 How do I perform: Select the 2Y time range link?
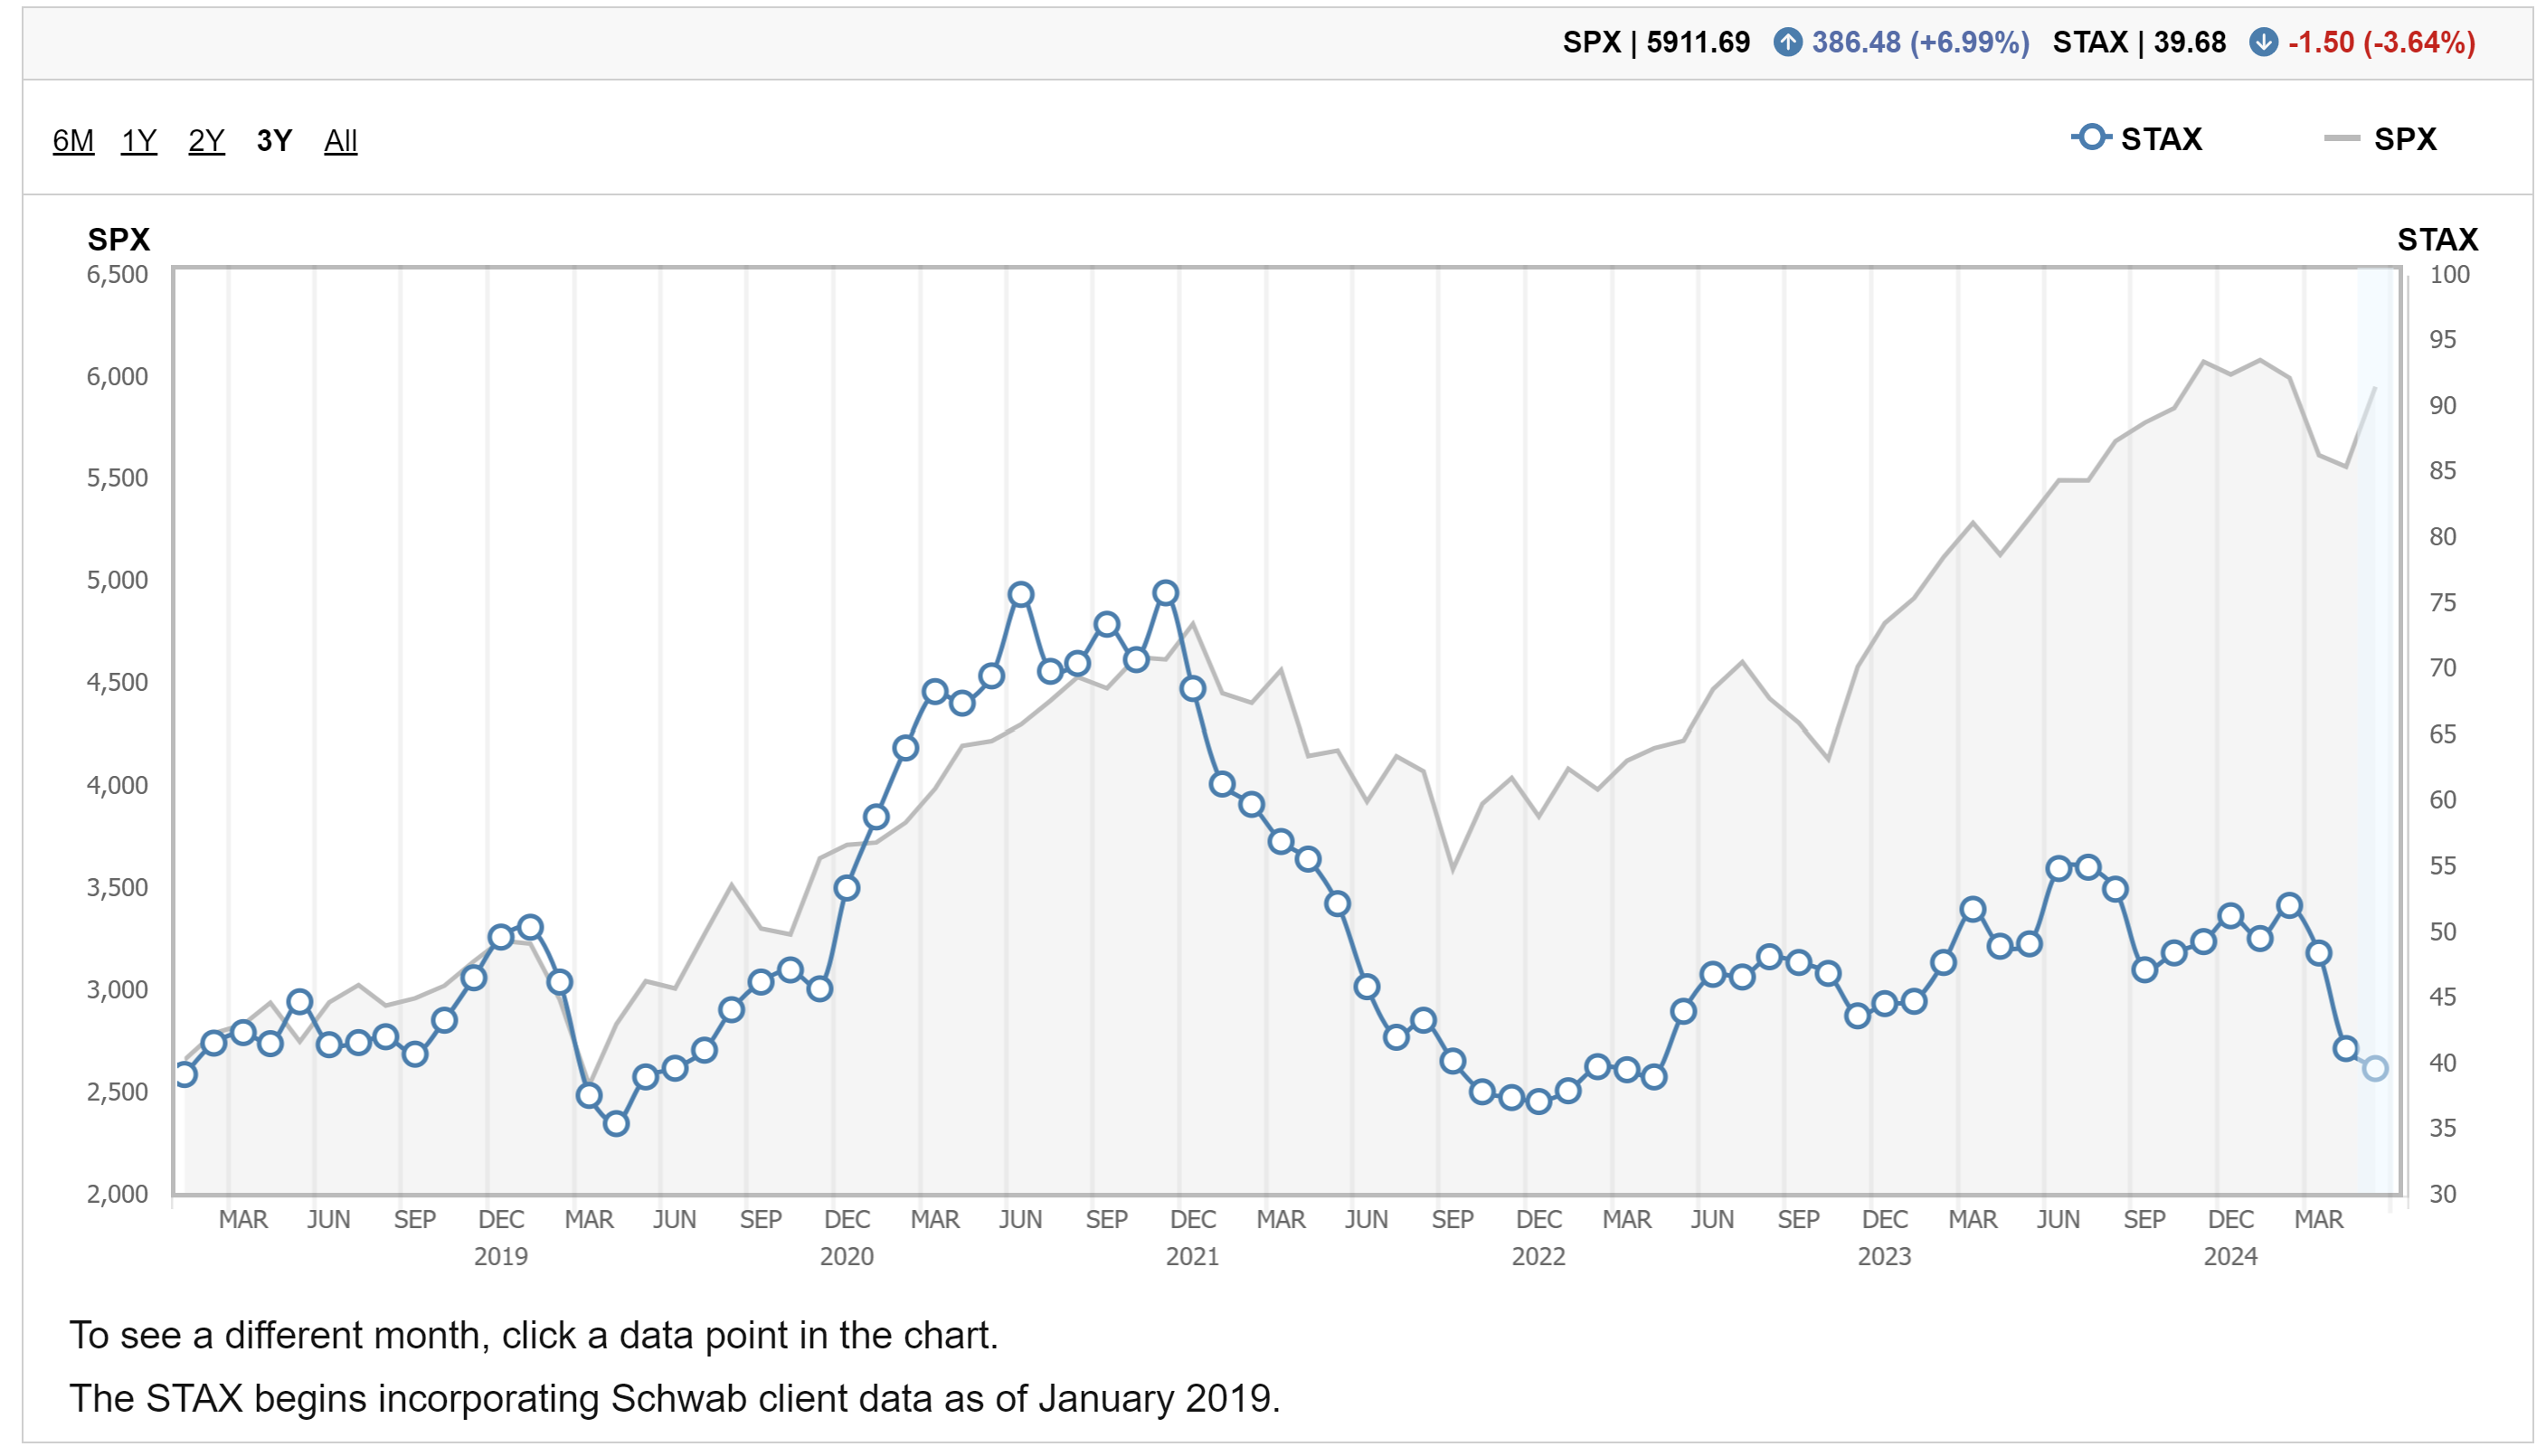(x=206, y=141)
